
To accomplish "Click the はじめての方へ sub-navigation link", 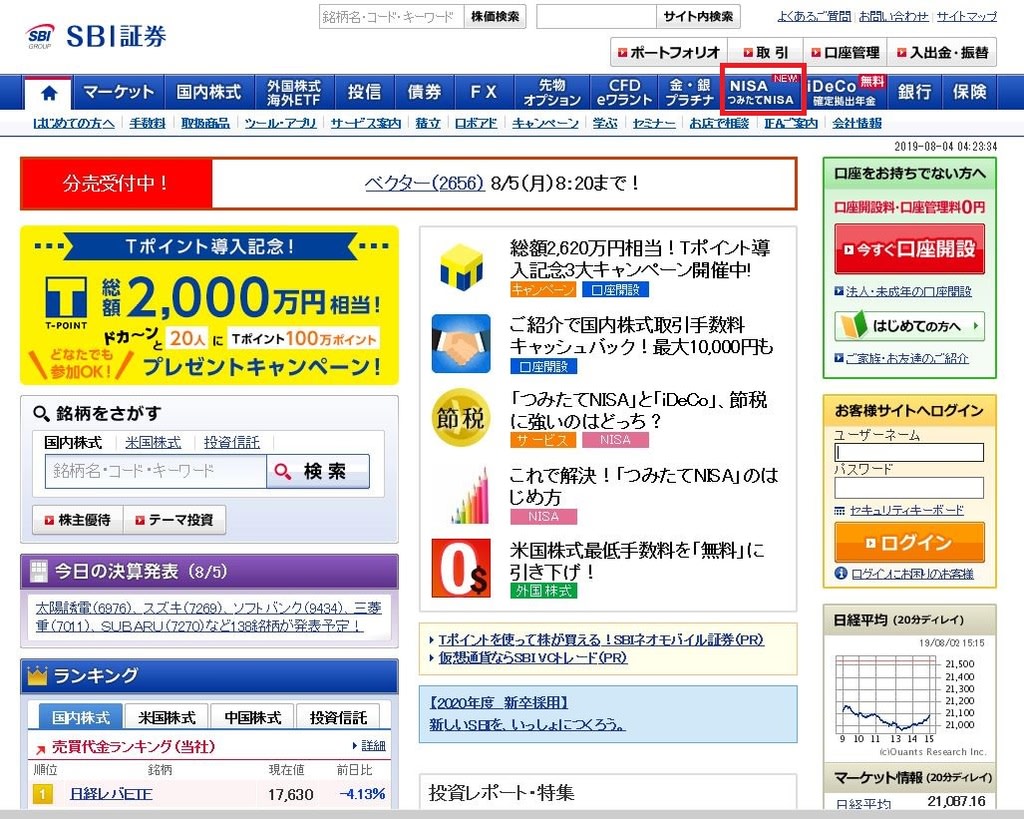I will (x=73, y=123).
